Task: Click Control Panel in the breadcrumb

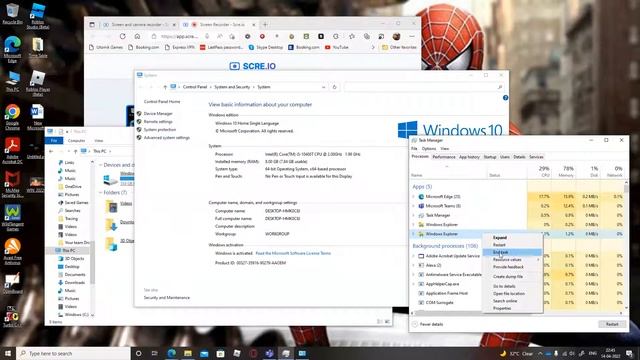Action: [x=195, y=87]
